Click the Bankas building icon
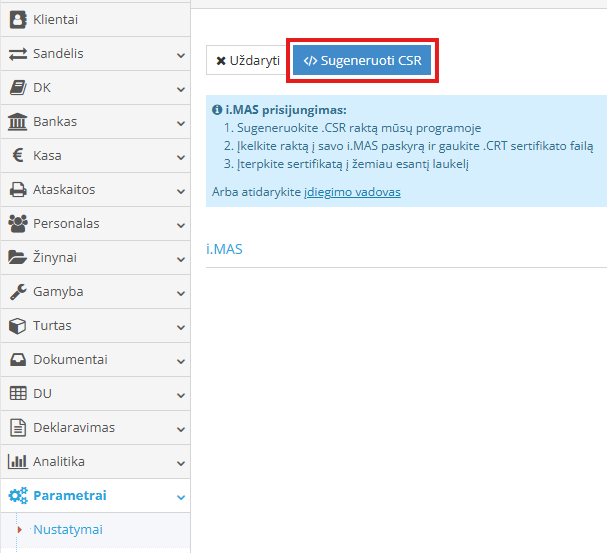Screen dimensions: 607x553 click(17, 122)
